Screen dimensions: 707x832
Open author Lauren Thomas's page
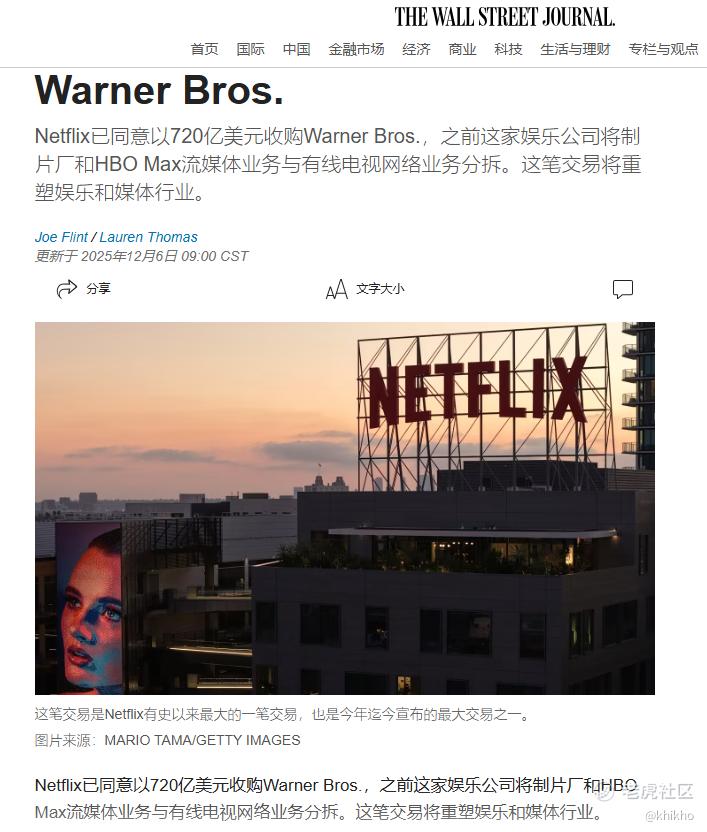tap(149, 237)
